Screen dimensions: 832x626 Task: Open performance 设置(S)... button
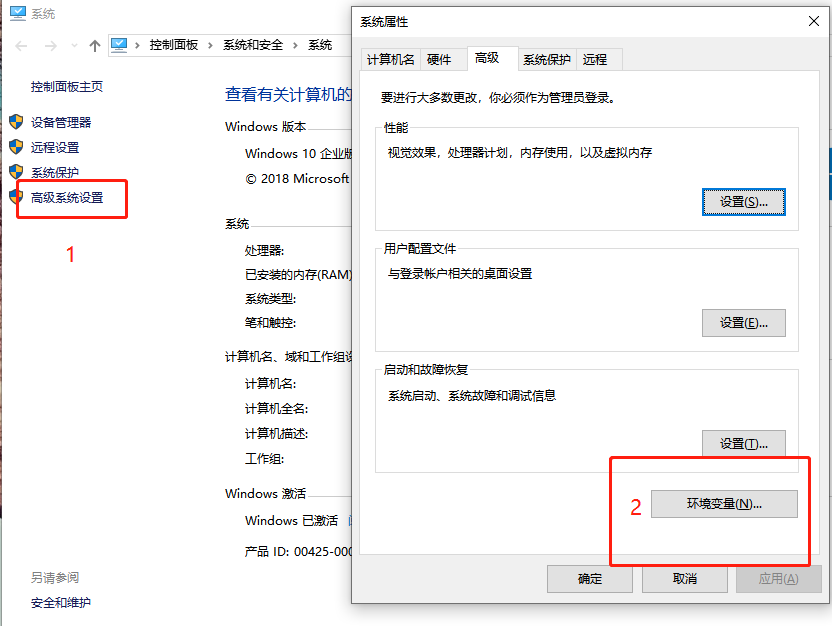743,202
